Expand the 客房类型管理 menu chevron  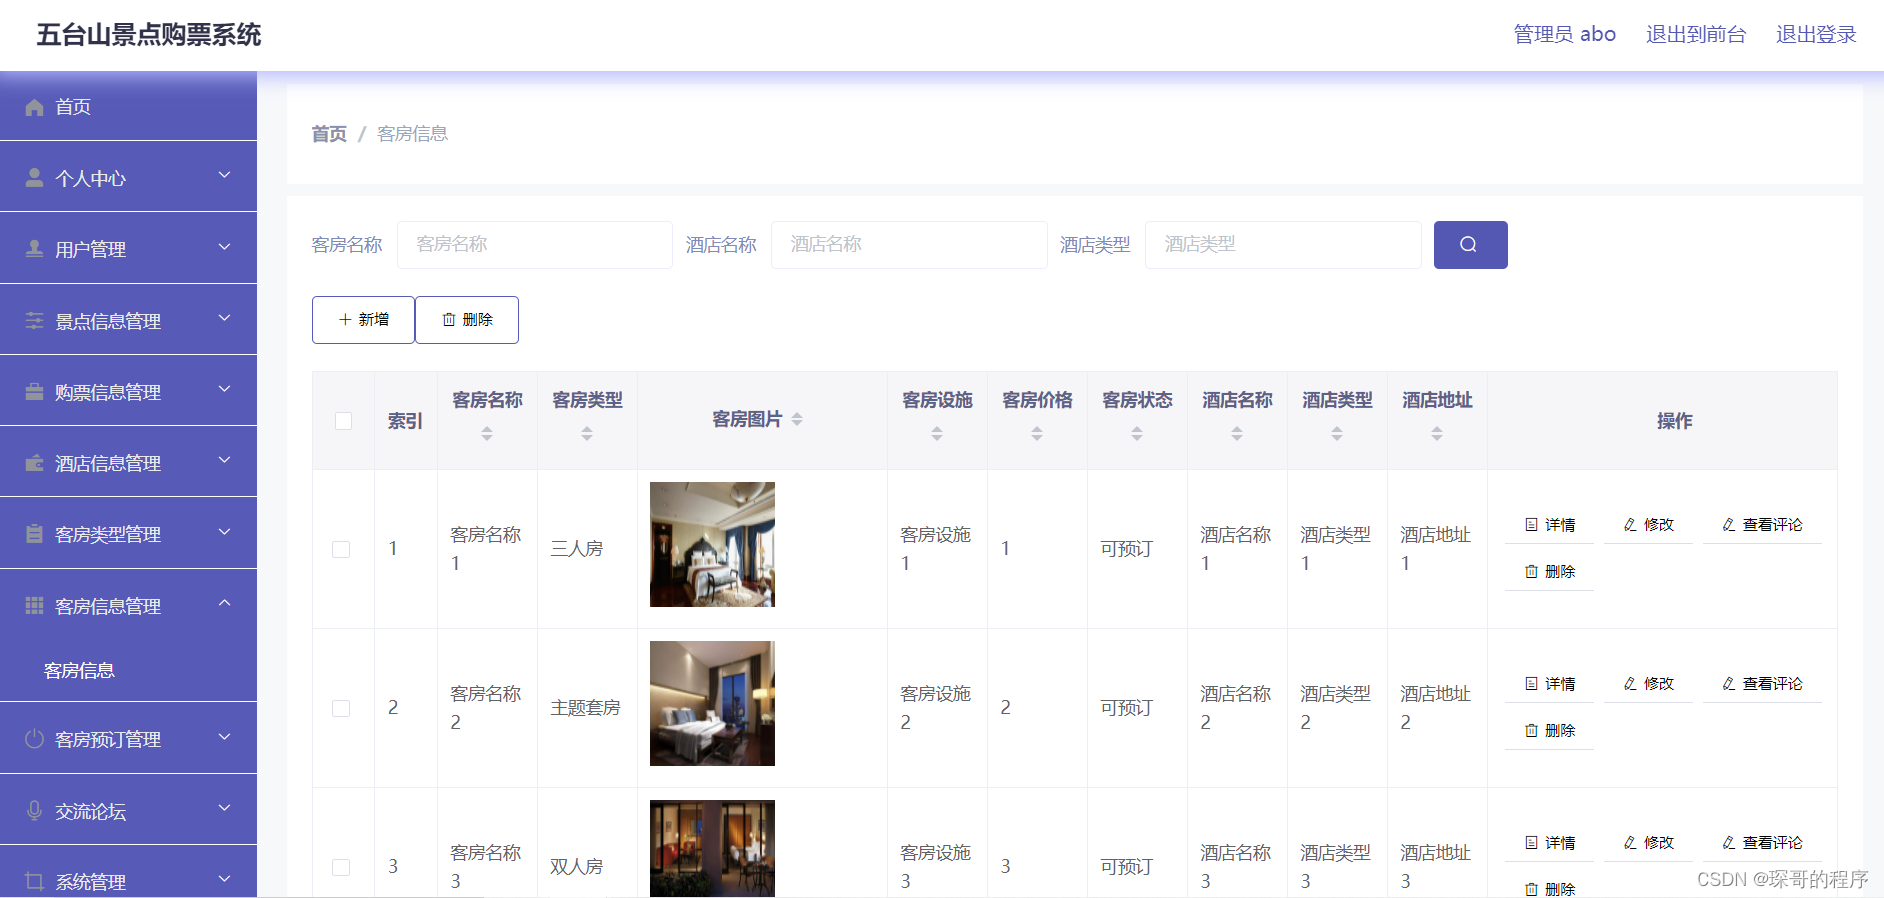pos(224,532)
